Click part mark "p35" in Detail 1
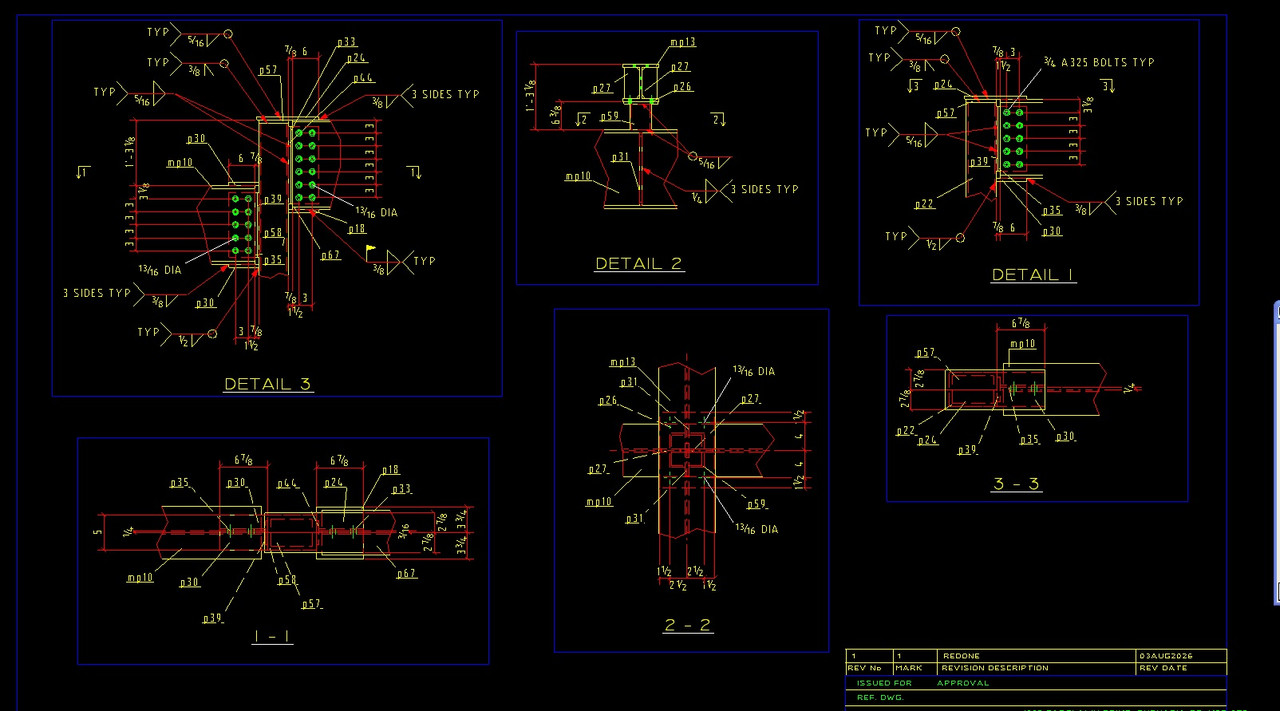 1052,211
